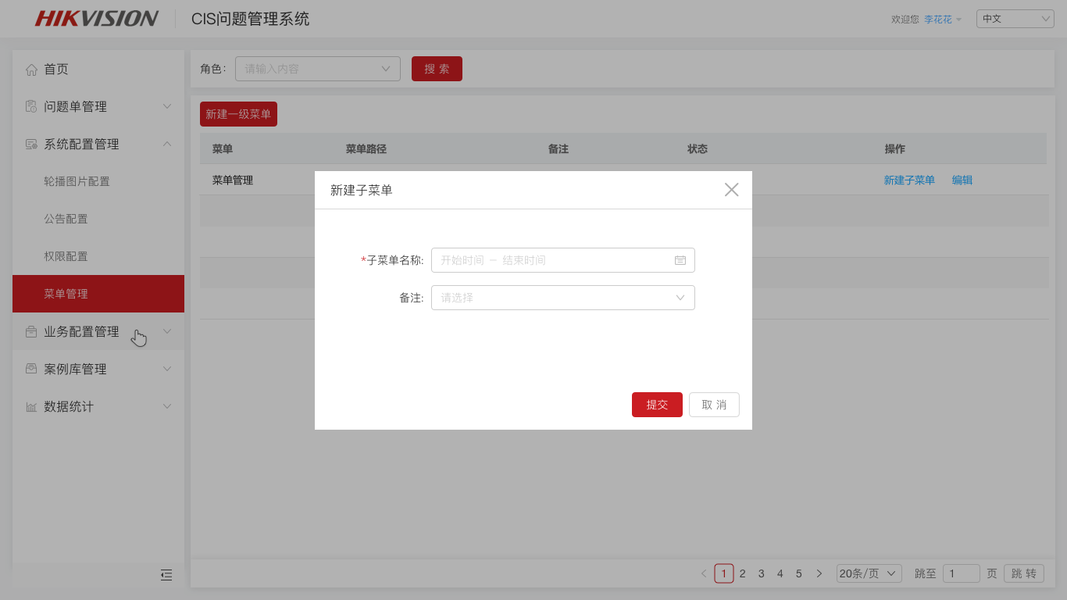
Task: Collapse the 系统配置管理 menu chevron
Action: pyautogui.click(x=167, y=144)
